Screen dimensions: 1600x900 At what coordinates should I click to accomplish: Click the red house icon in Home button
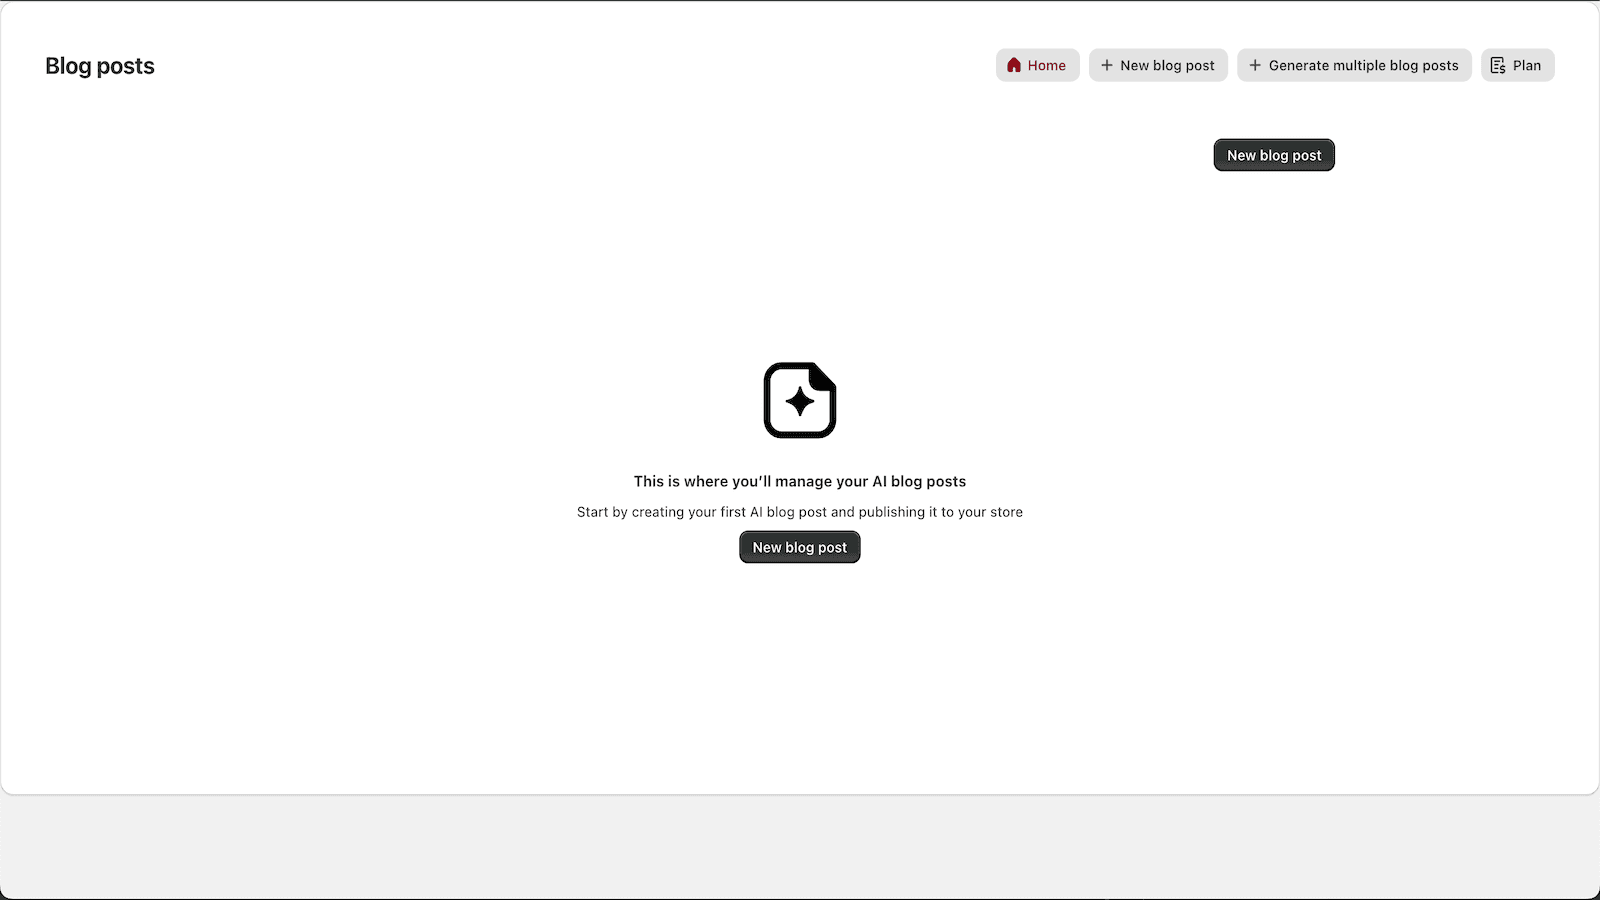tap(1014, 65)
